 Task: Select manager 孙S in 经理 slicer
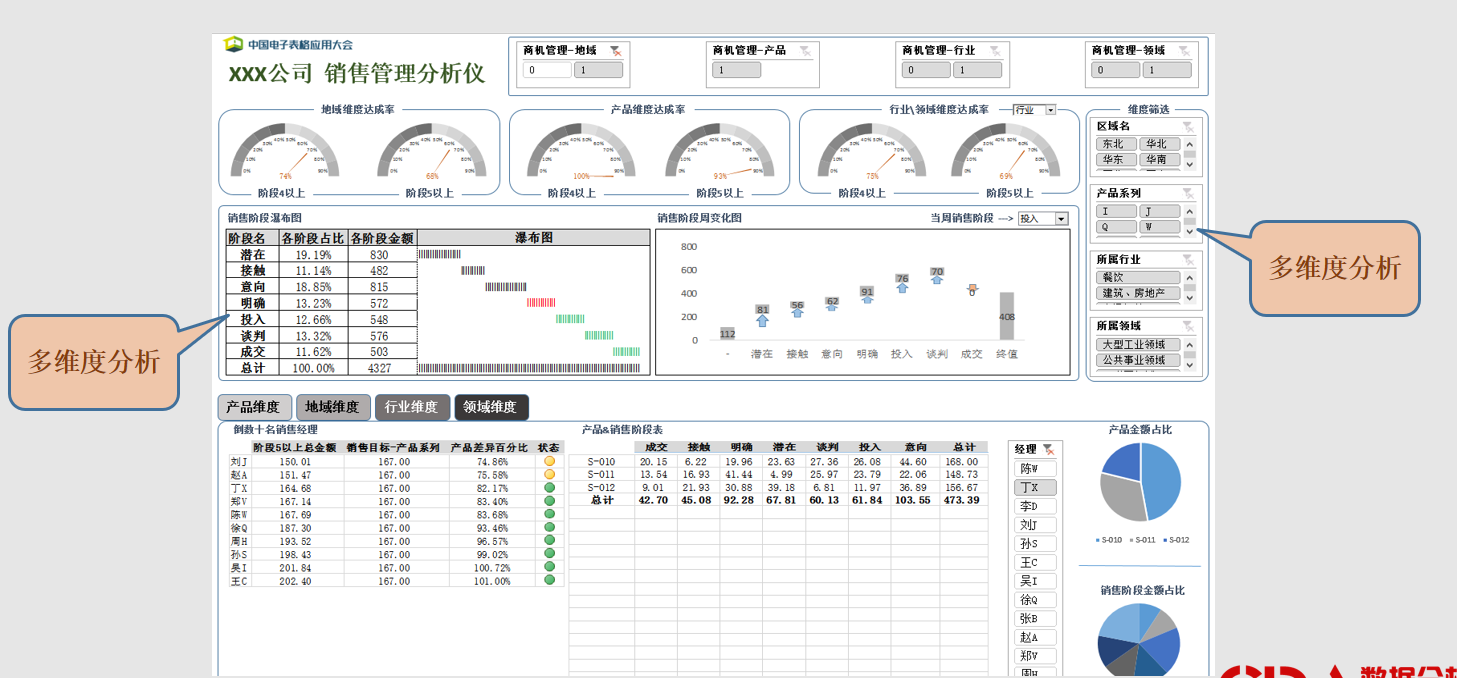click(x=1035, y=544)
